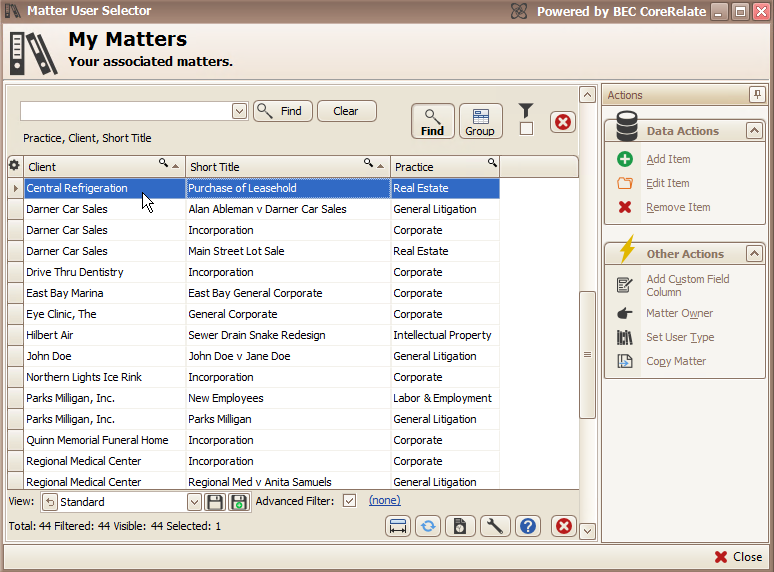The image size is (774, 572).
Task: Click the red X icon in bottom toolbar
Action: 564,526
